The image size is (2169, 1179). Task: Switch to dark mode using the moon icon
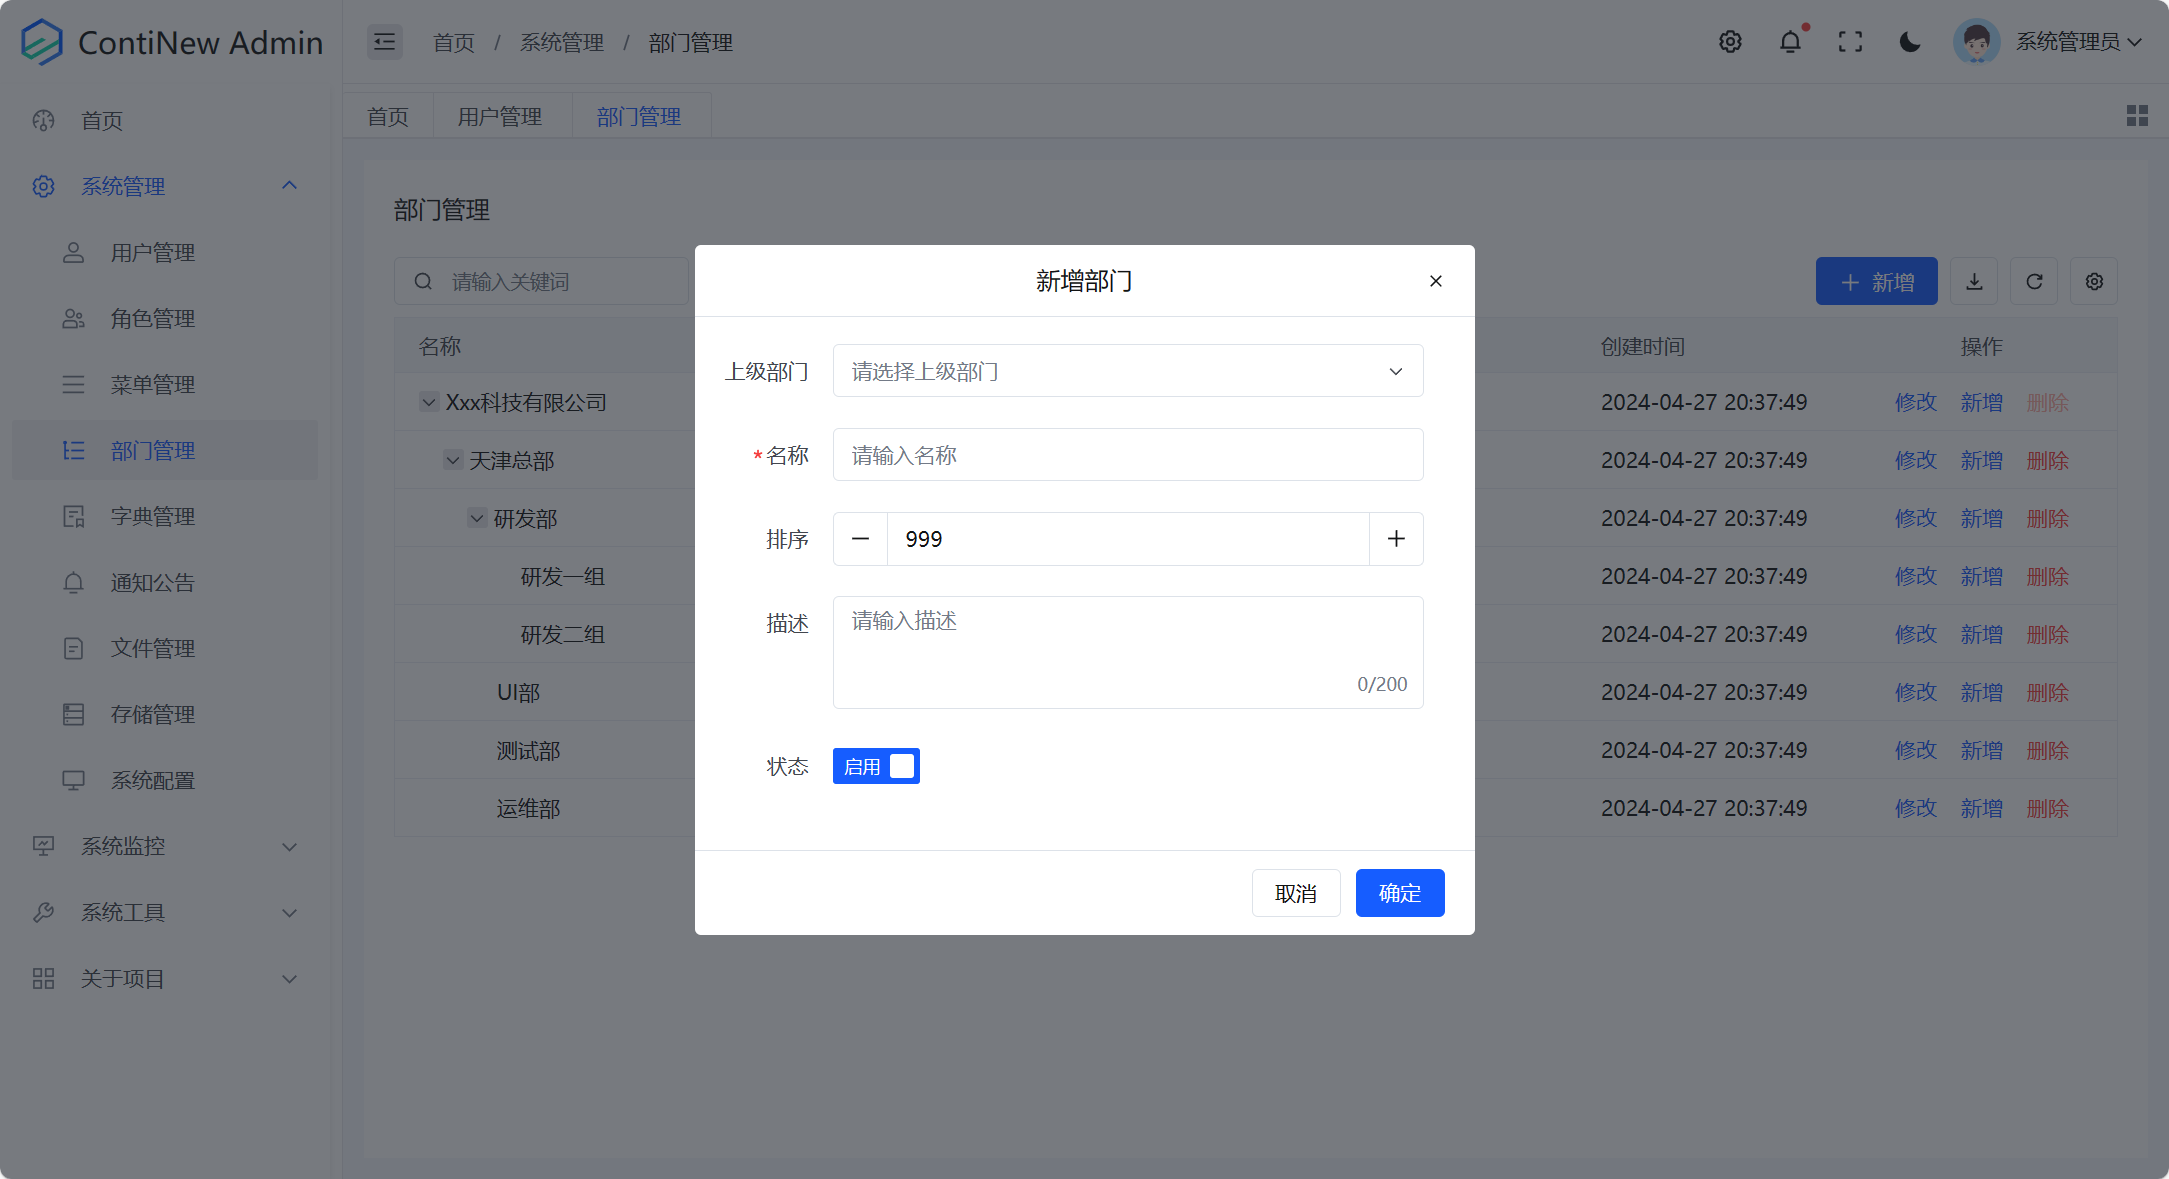click(1910, 41)
